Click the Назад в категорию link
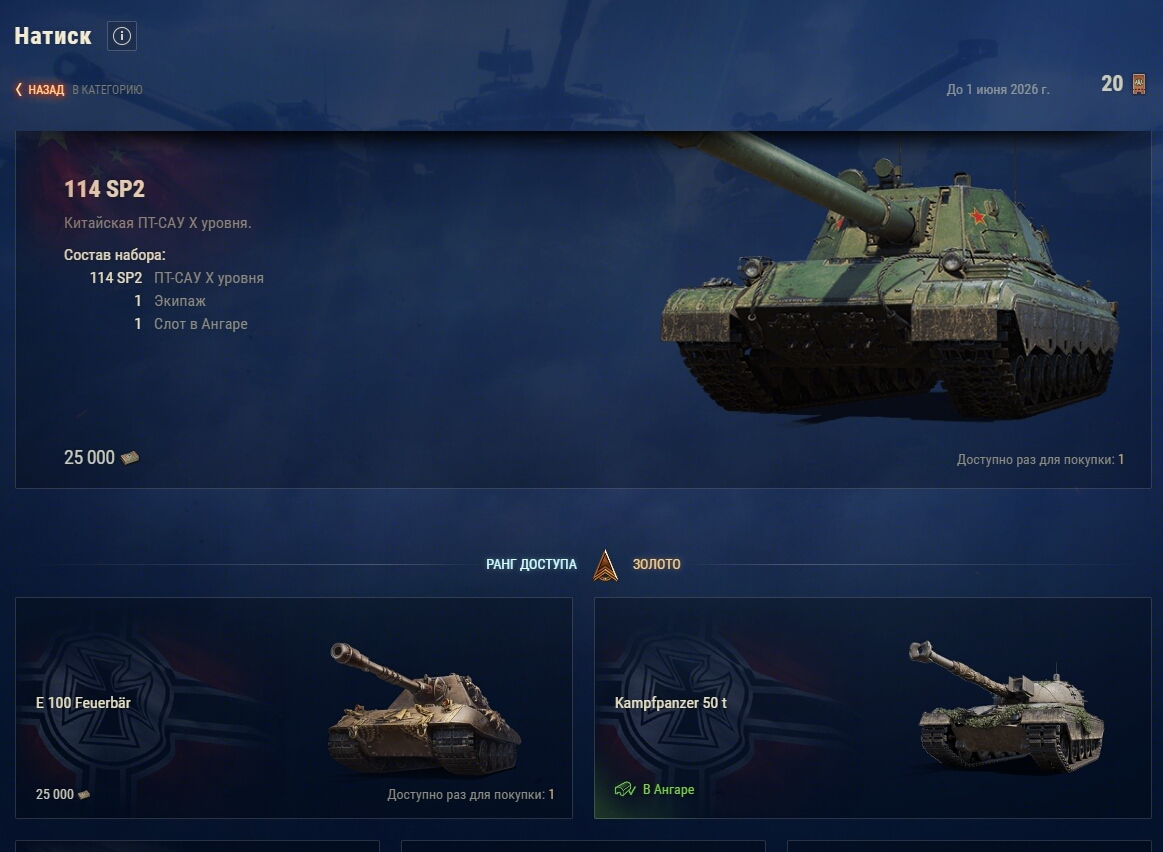Image resolution: width=1163 pixels, height=852 pixels. pyautogui.click(x=79, y=89)
